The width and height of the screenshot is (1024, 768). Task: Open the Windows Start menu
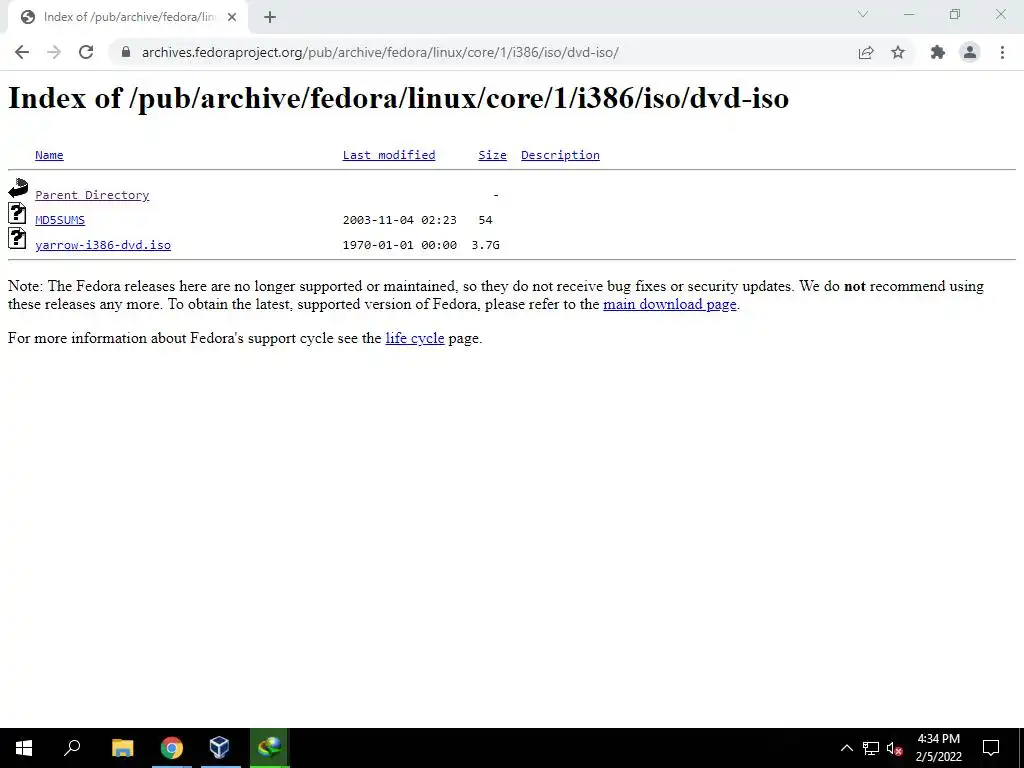[x=24, y=748]
